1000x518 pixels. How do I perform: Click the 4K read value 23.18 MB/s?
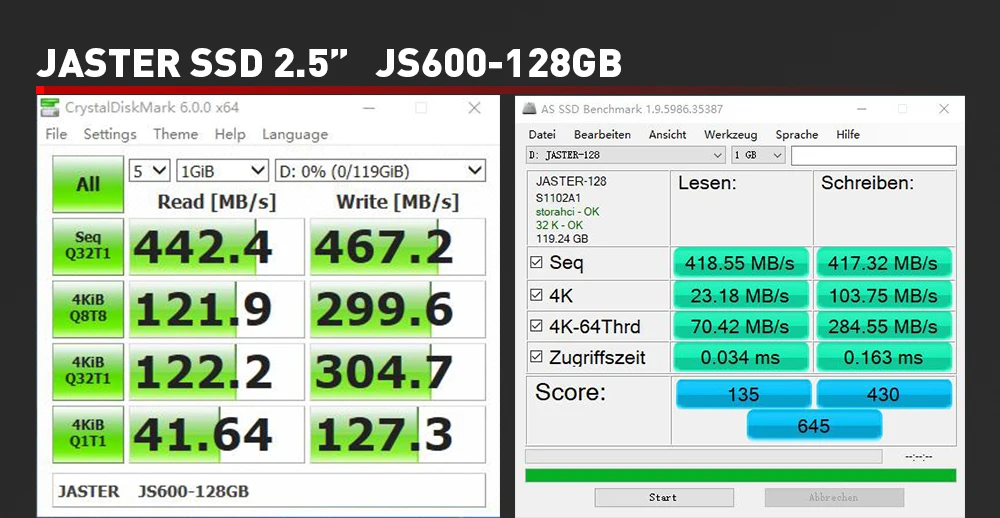pos(740,295)
